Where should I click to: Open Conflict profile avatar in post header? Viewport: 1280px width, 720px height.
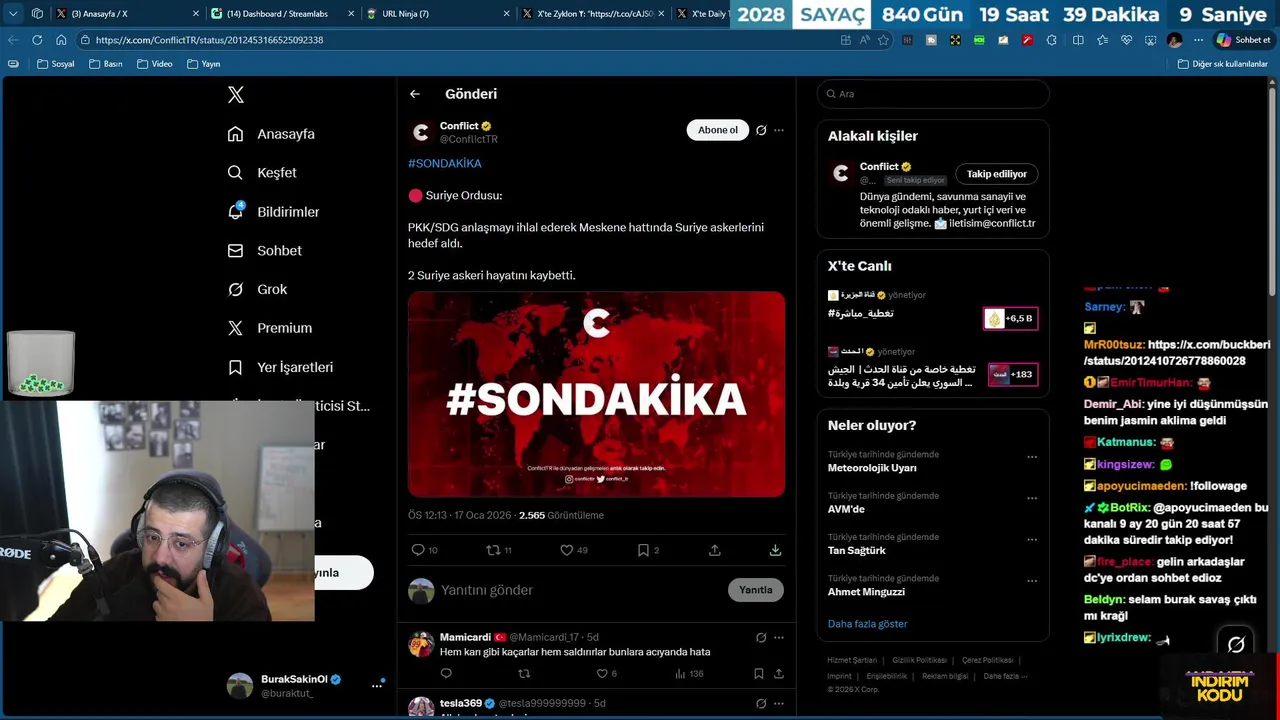pos(422,132)
